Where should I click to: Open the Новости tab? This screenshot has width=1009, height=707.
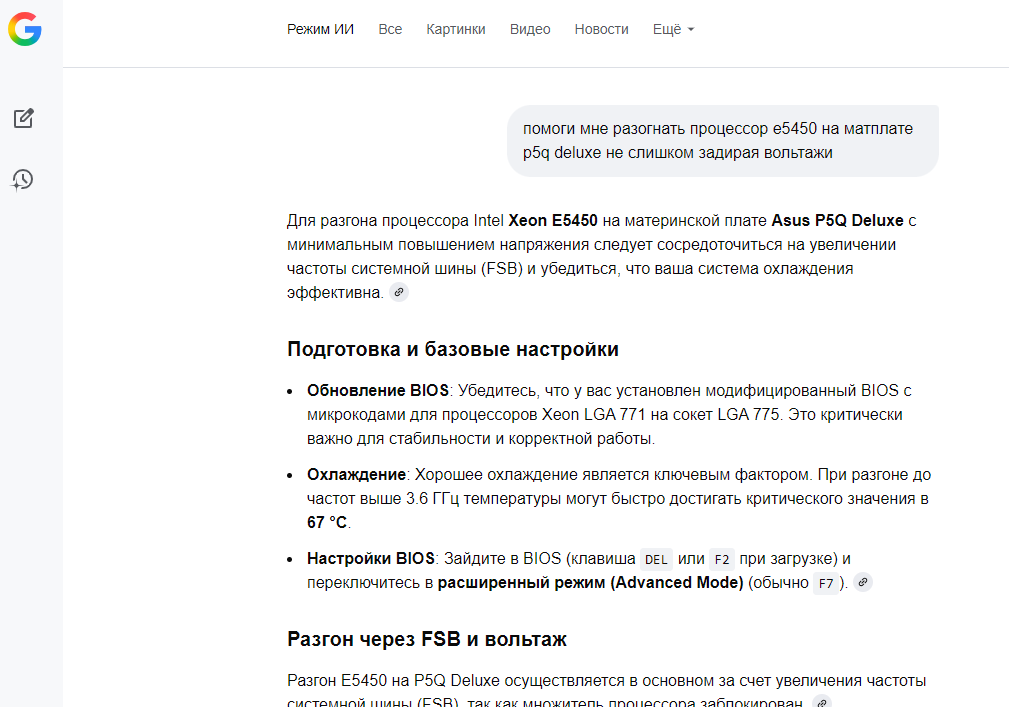point(602,30)
